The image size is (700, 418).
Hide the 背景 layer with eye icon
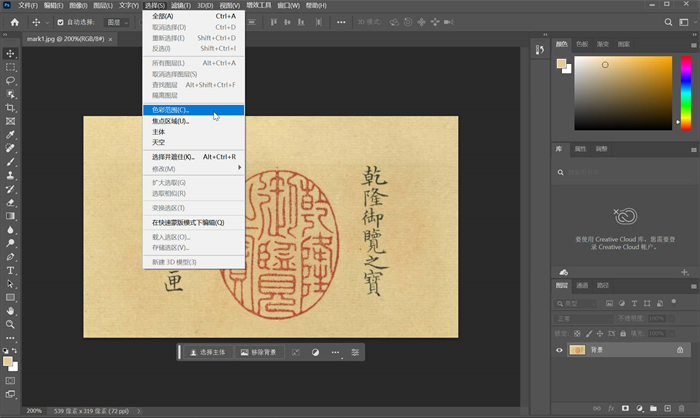[x=560, y=350]
